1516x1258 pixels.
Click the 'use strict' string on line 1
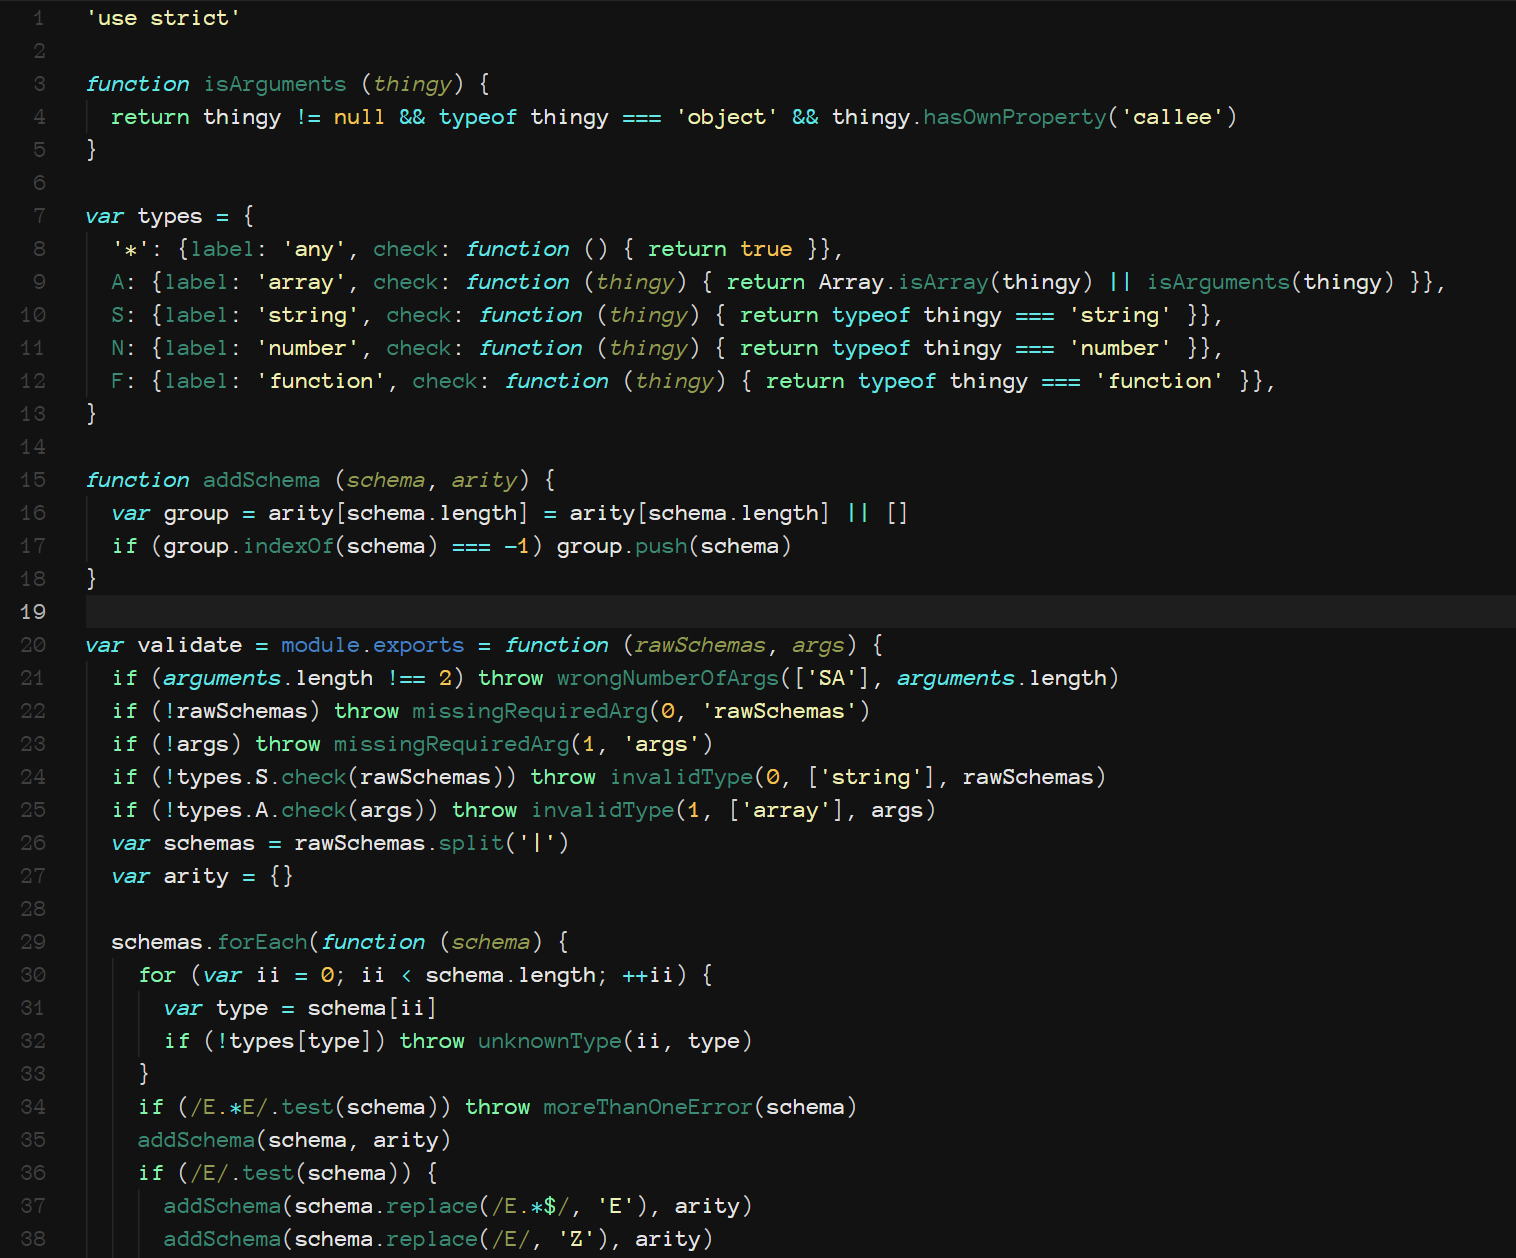pyautogui.click(x=163, y=17)
